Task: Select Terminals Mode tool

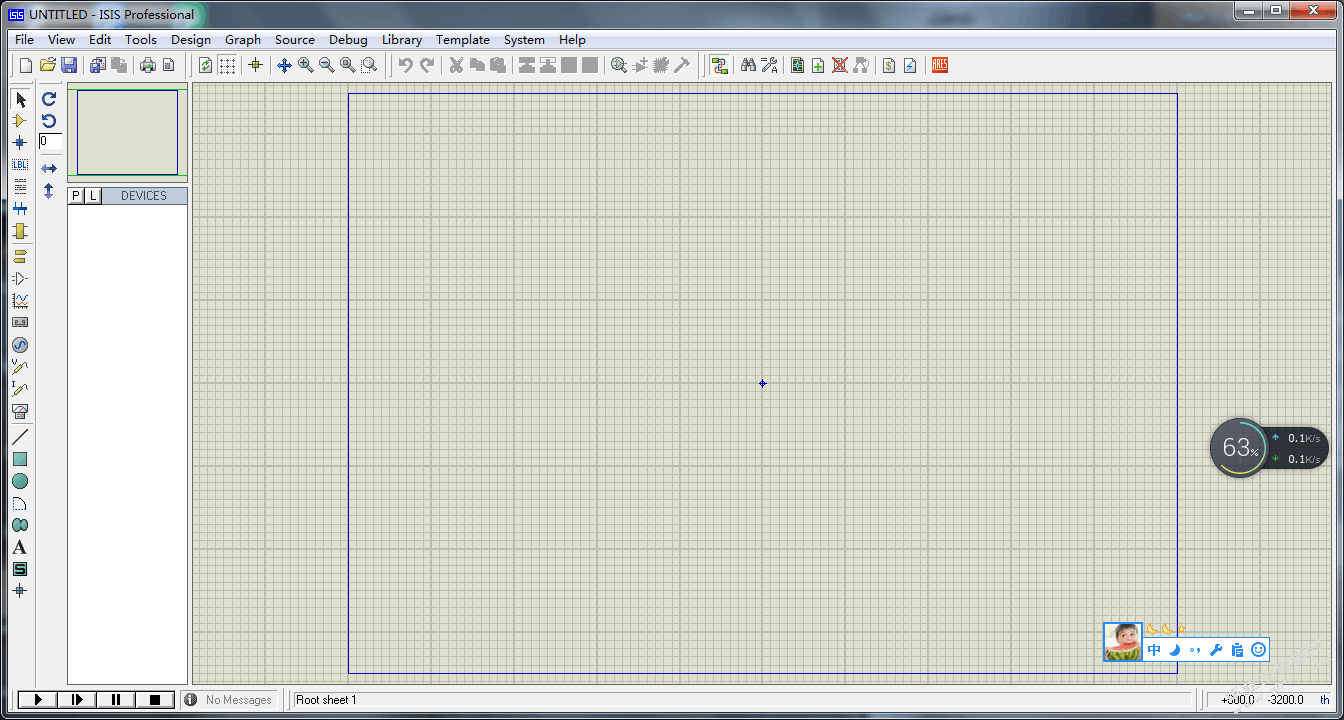Action: (20, 257)
